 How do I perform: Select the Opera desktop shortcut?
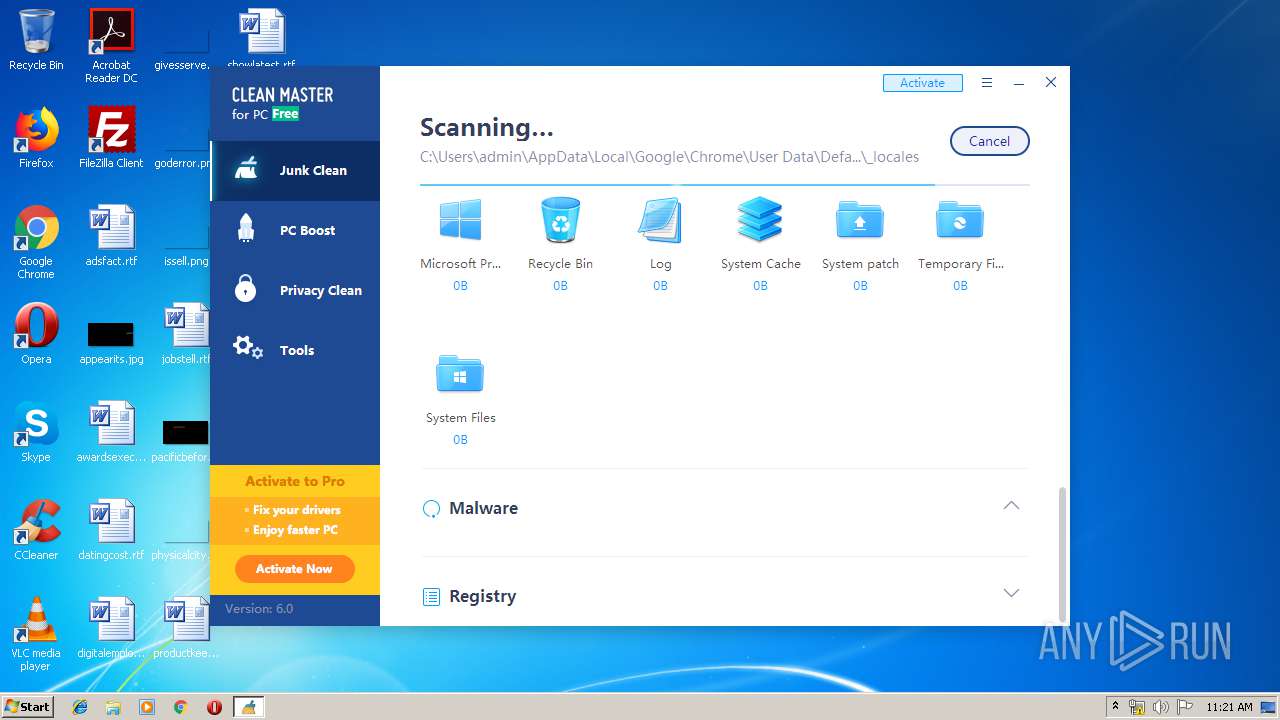(x=36, y=334)
